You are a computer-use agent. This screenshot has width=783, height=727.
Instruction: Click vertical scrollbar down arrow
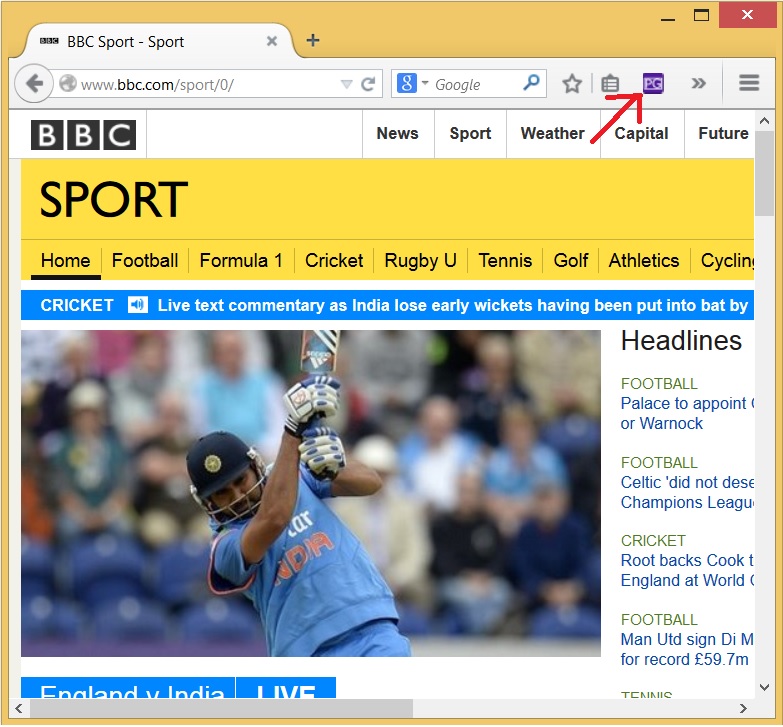764,688
